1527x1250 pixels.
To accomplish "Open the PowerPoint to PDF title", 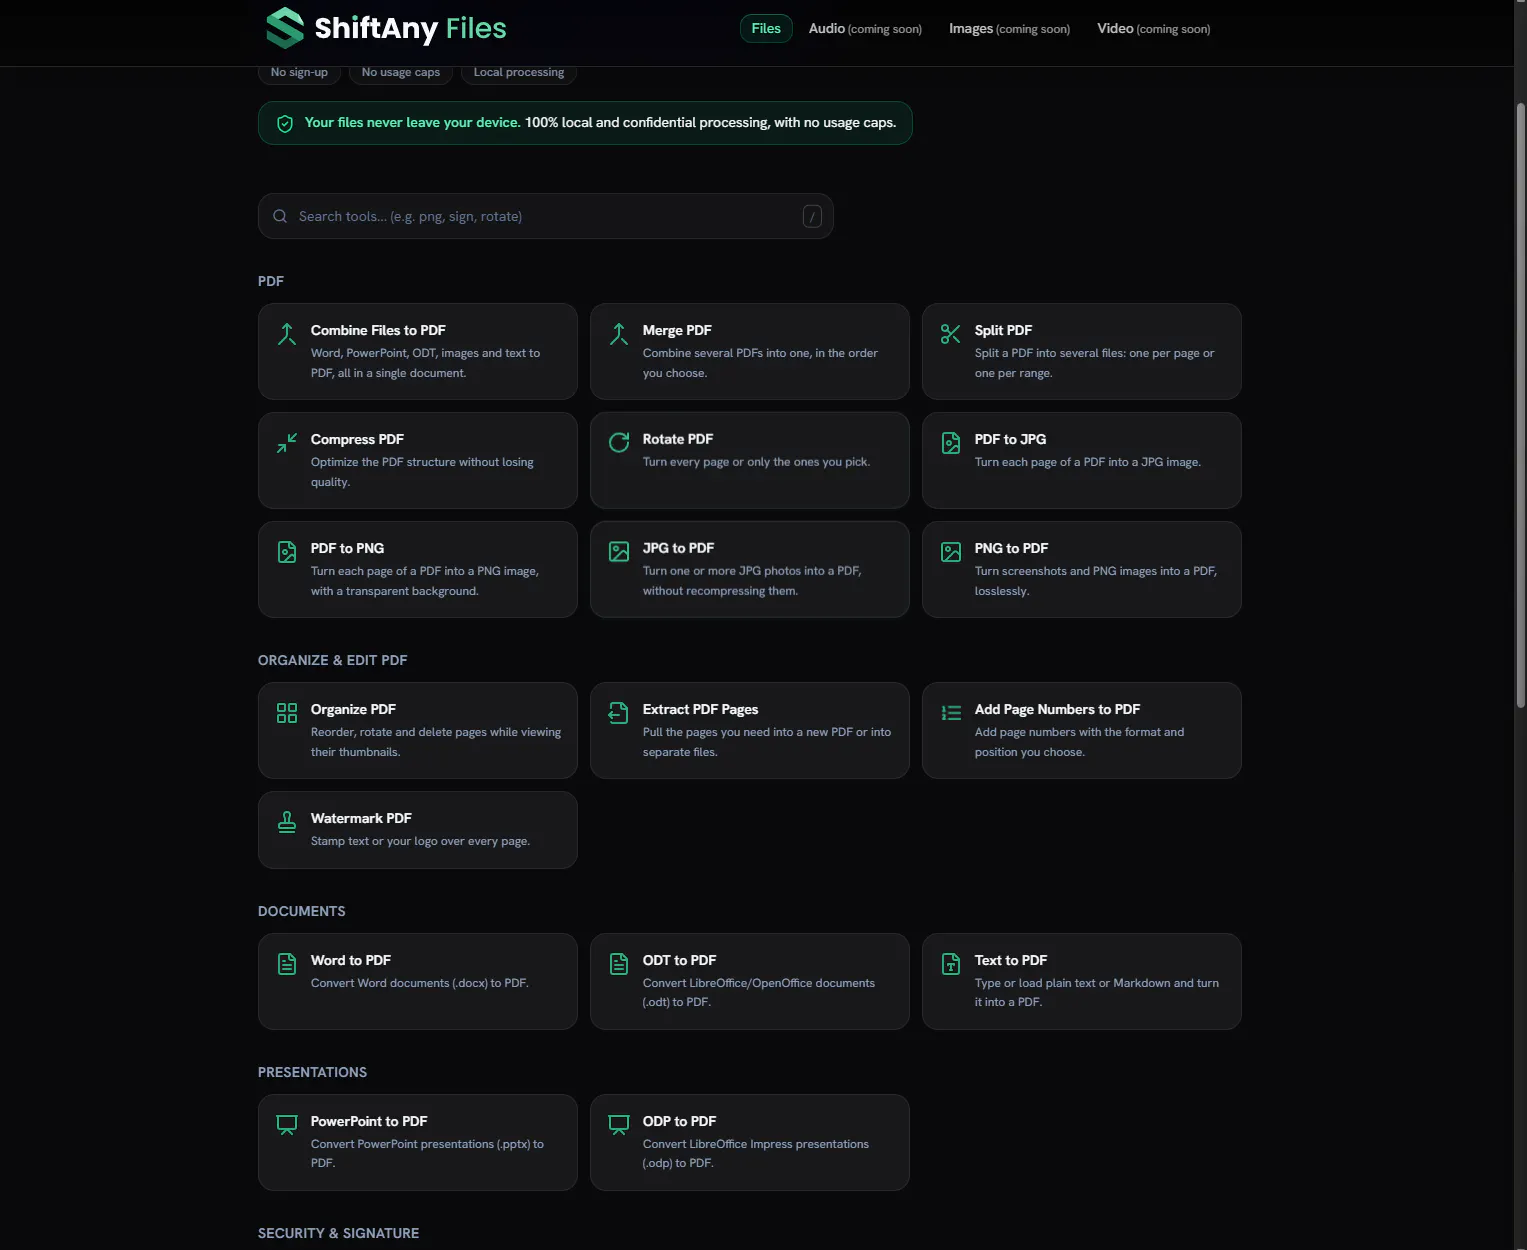I will [369, 1121].
